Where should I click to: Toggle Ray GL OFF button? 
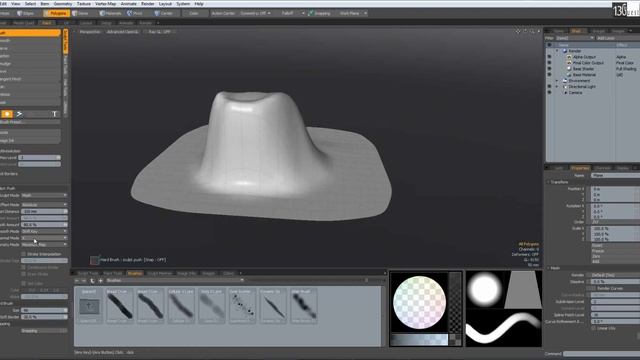tap(159, 32)
